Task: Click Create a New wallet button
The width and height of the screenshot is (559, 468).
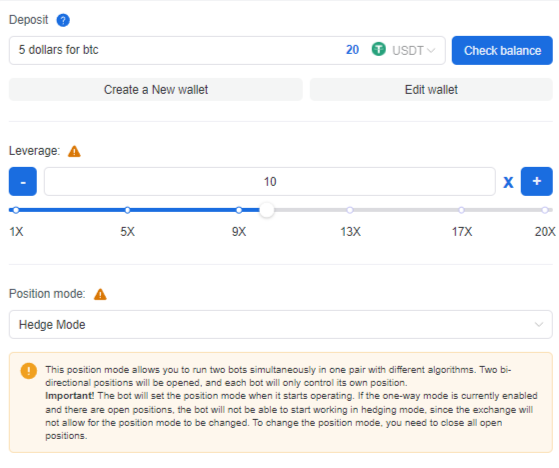Action: pos(156,89)
